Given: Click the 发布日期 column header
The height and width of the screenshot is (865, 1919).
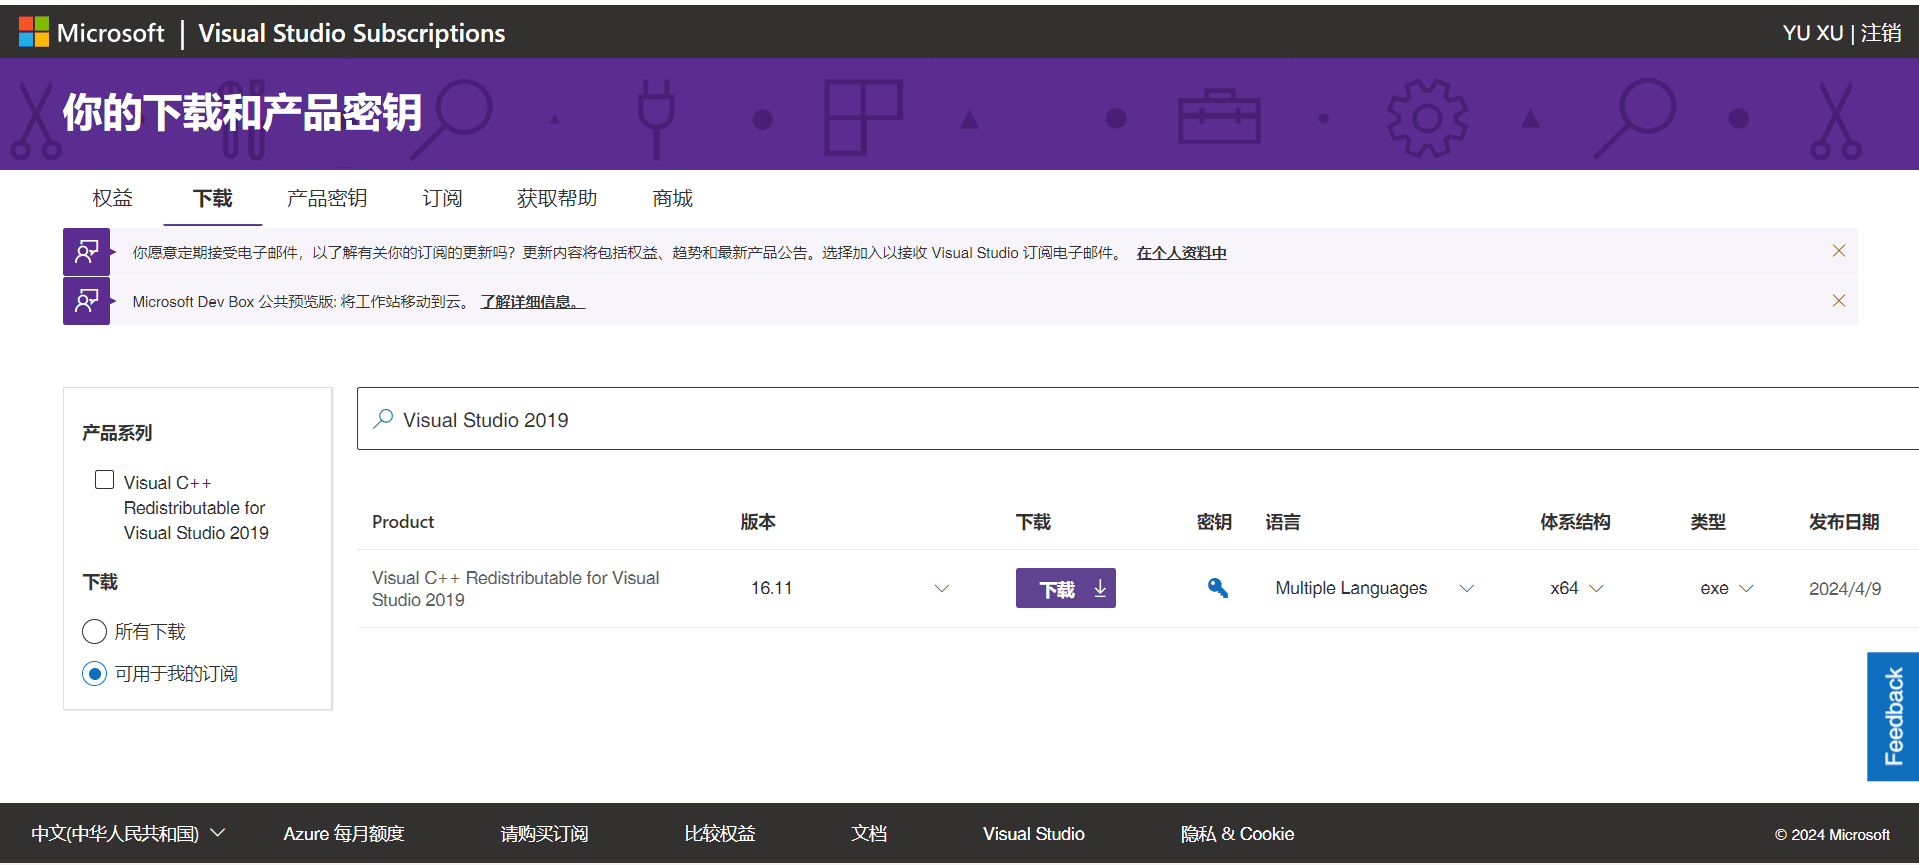Looking at the screenshot, I should [x=1844, y=521].
